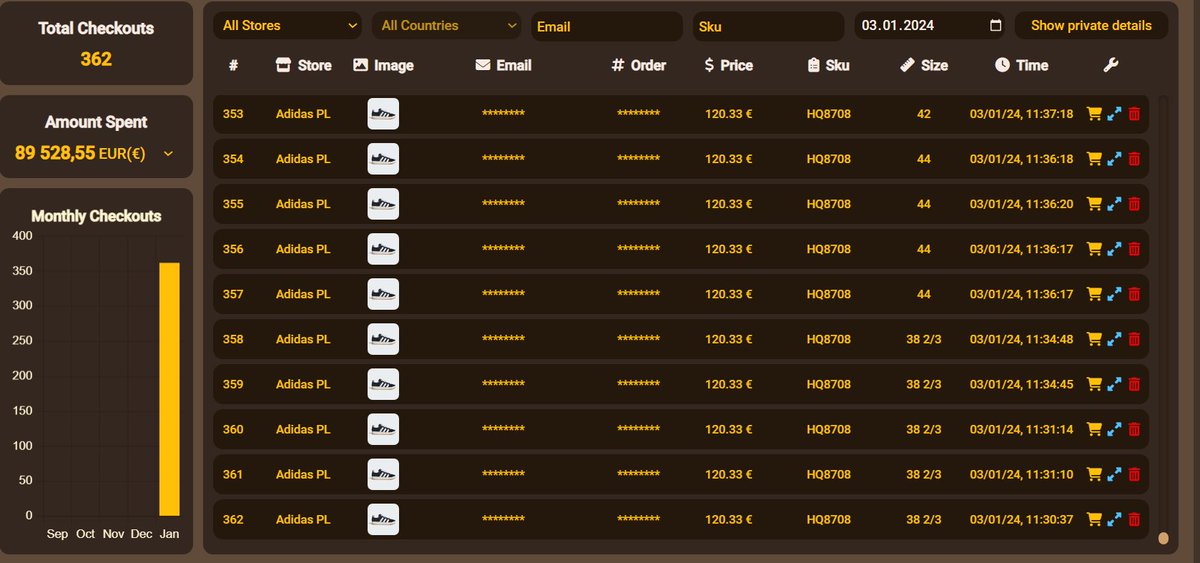Delete checkout row 353 with trash icon

tap(1134, 114)
